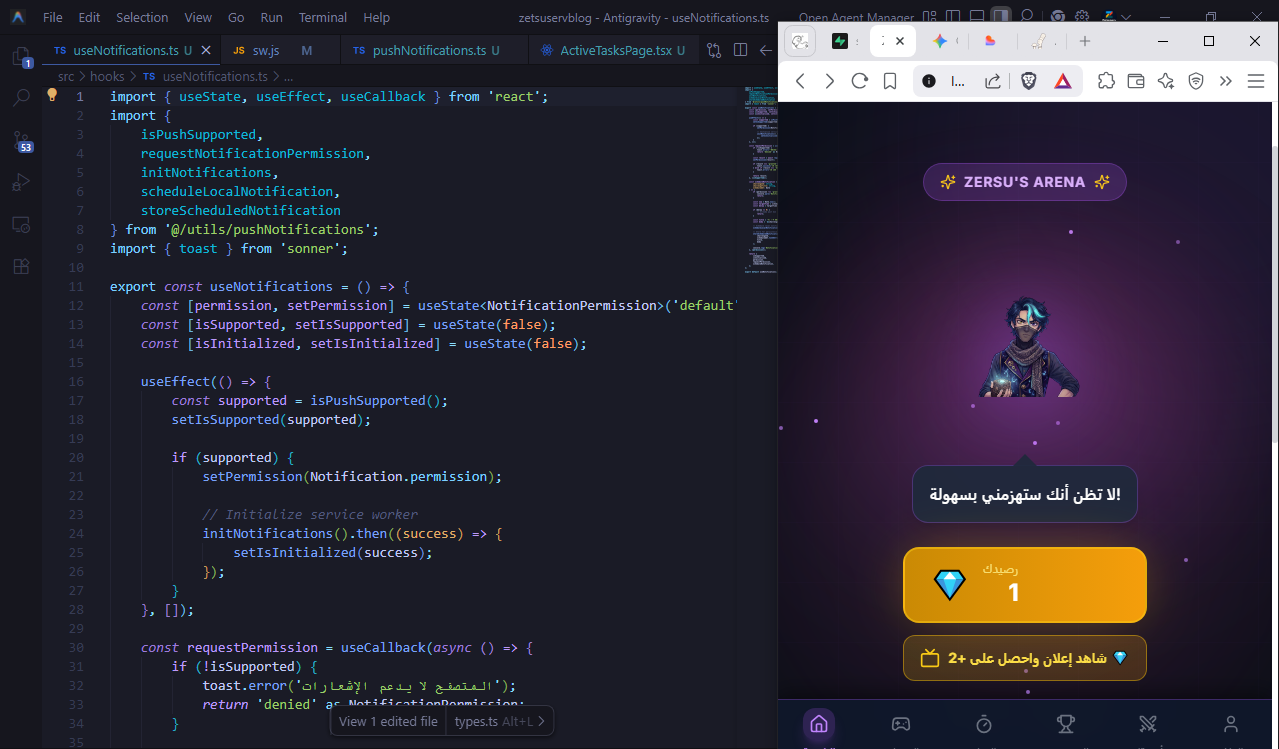Image resolution: width=1279 pixels, height=749 pixels.
Task: Open the Brave Wallet icon
Action: click(x=1136, y=81)
